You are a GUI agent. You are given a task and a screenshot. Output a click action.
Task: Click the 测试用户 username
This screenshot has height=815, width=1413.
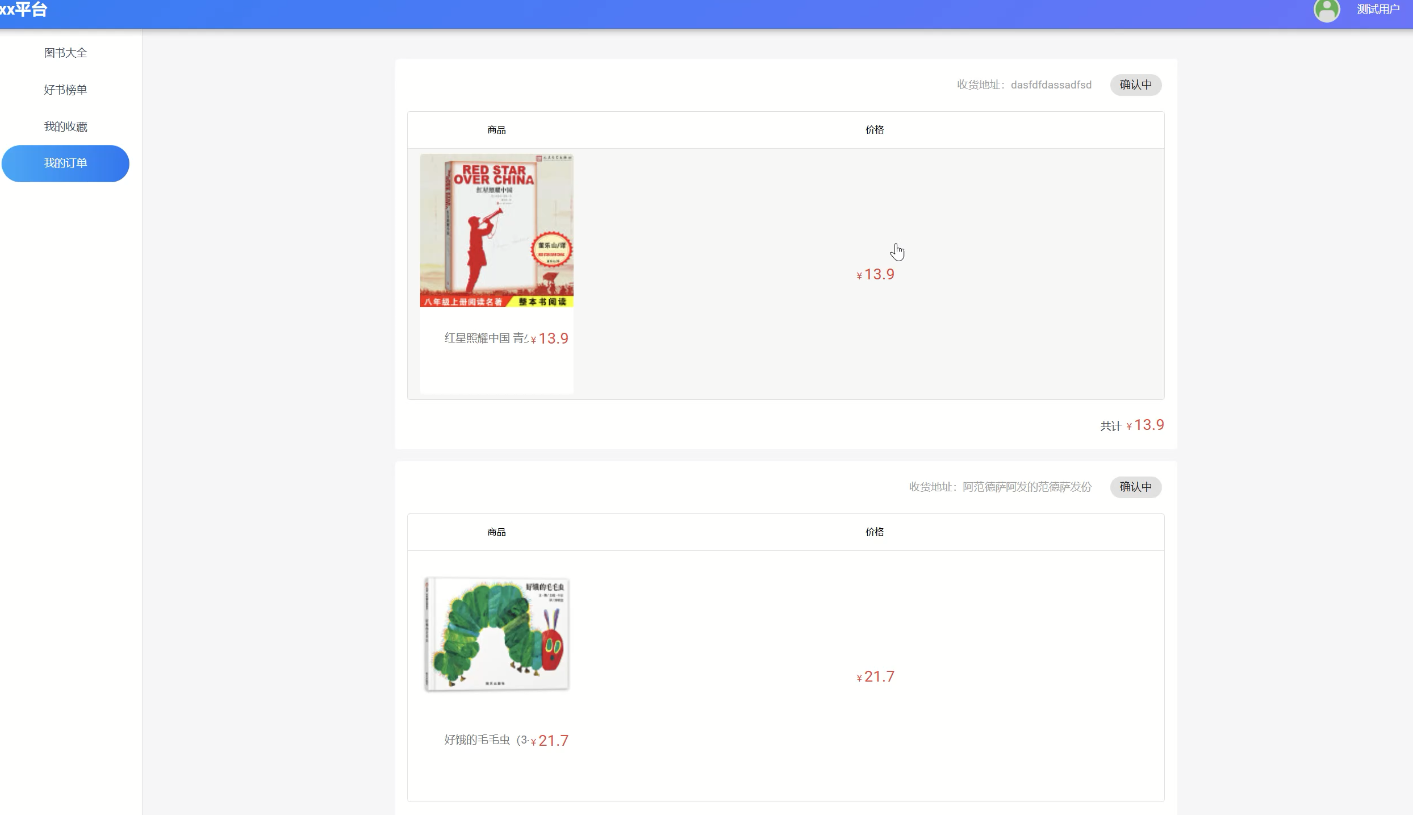[1378, 10]
